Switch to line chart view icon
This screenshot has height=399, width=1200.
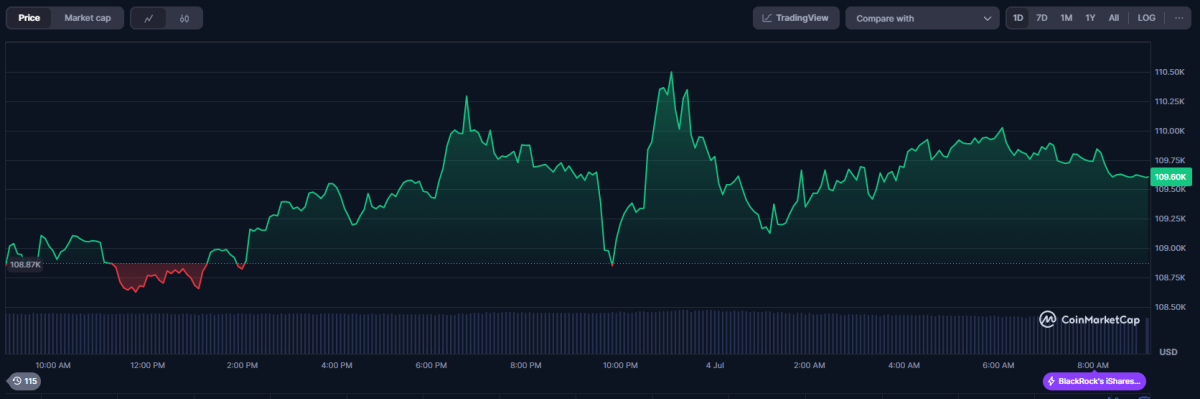tap(148, 18)
